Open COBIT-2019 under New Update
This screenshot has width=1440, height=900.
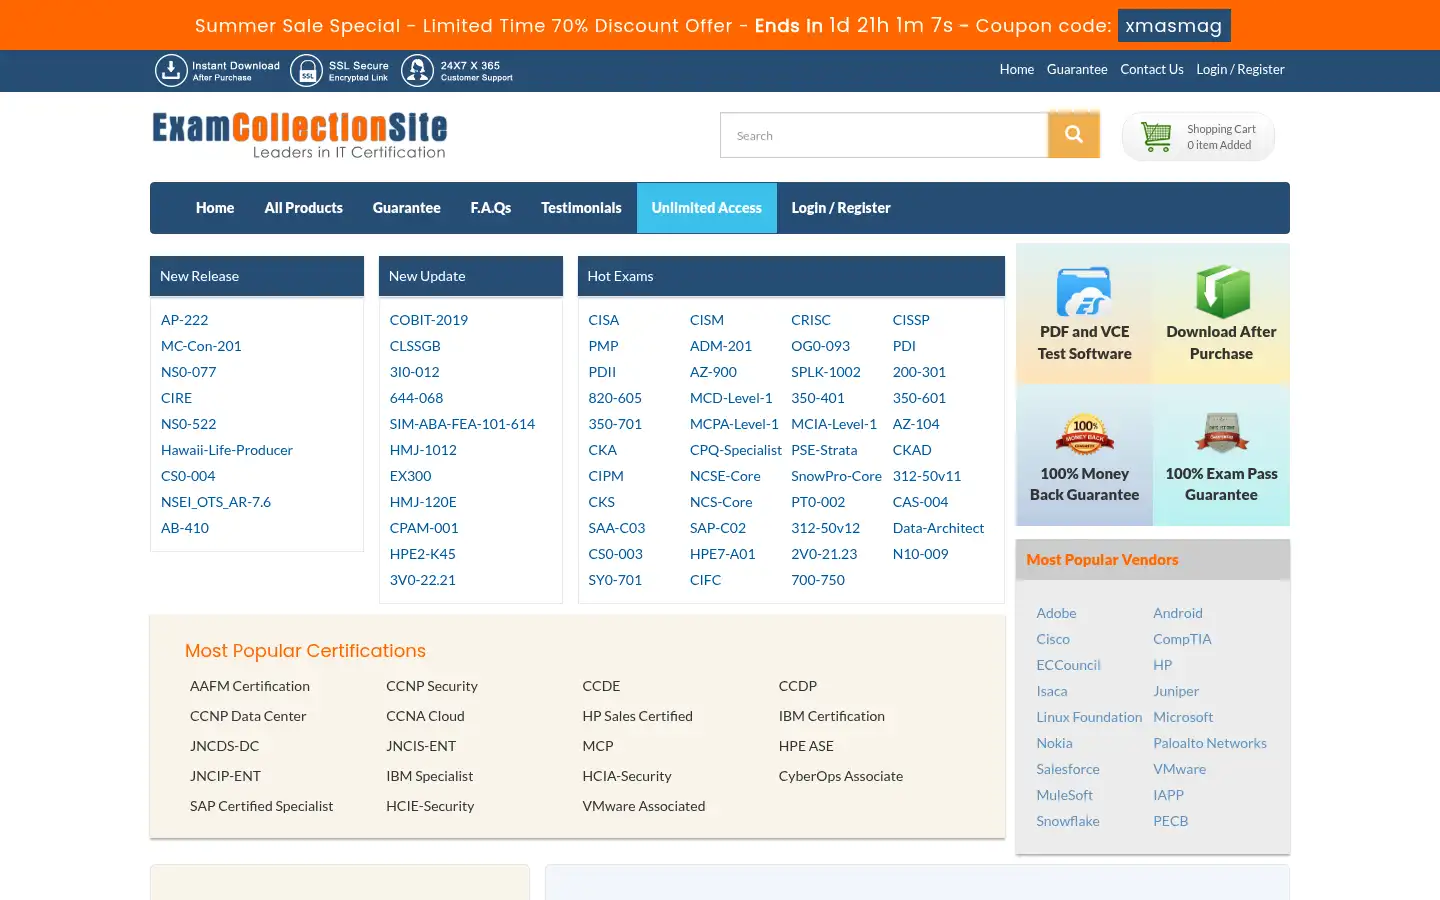pos(429,320)
